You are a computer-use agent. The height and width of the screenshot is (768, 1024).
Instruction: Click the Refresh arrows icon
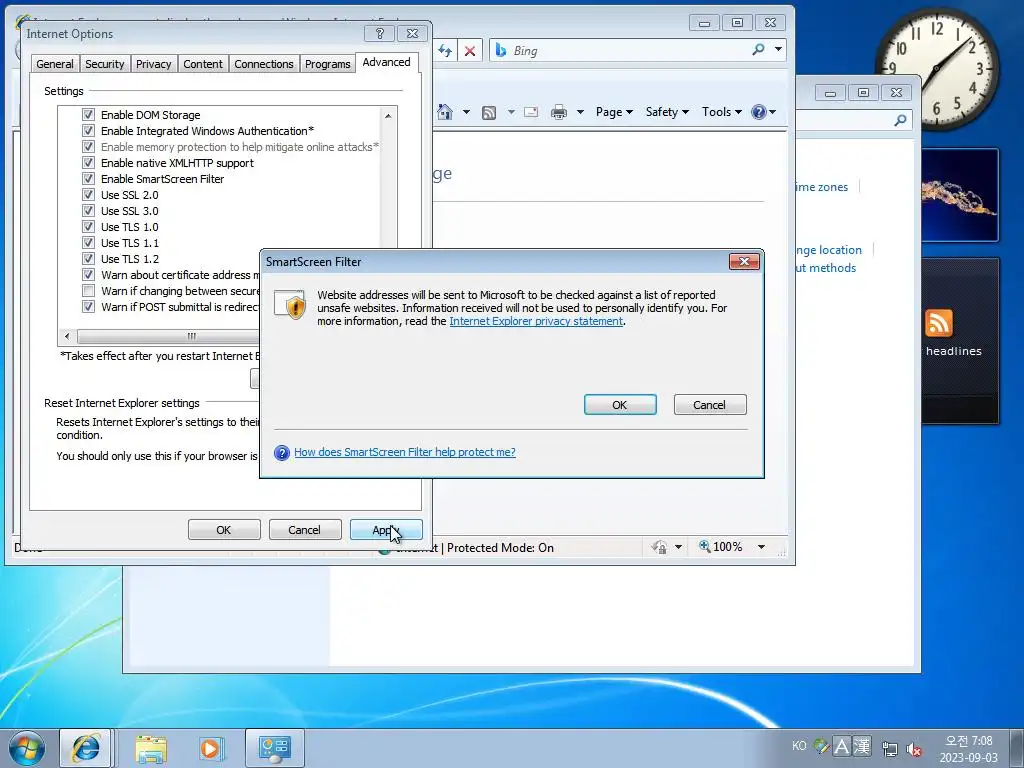tap(445, 51)
